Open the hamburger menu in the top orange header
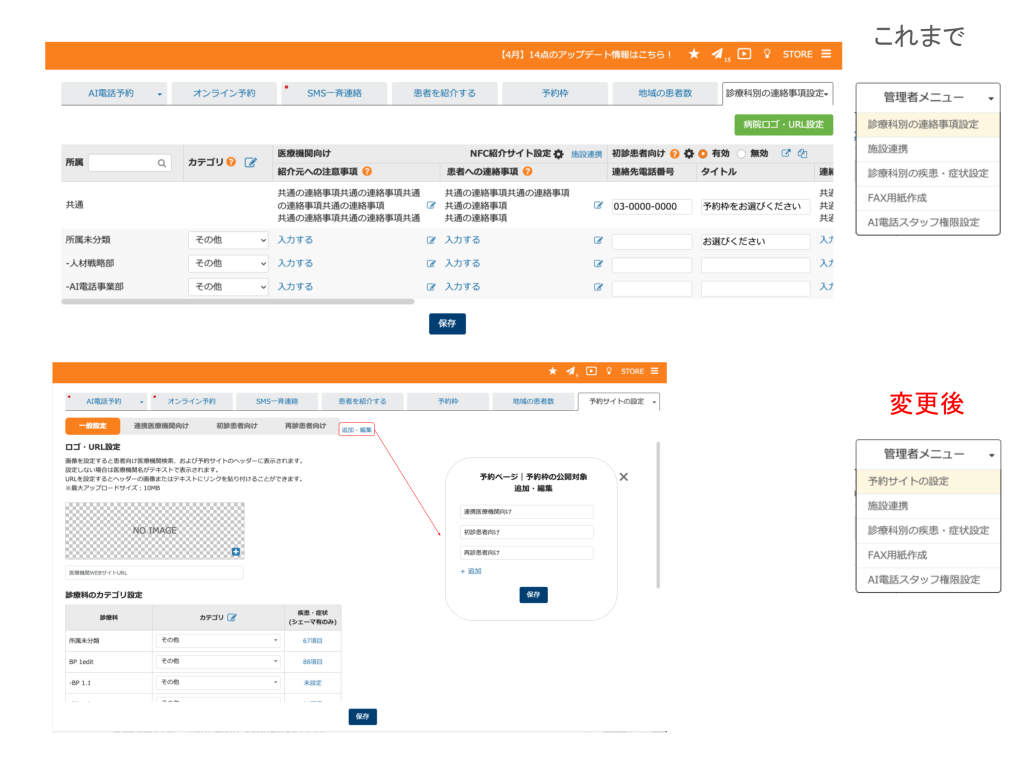 click(x=826, y=54)
